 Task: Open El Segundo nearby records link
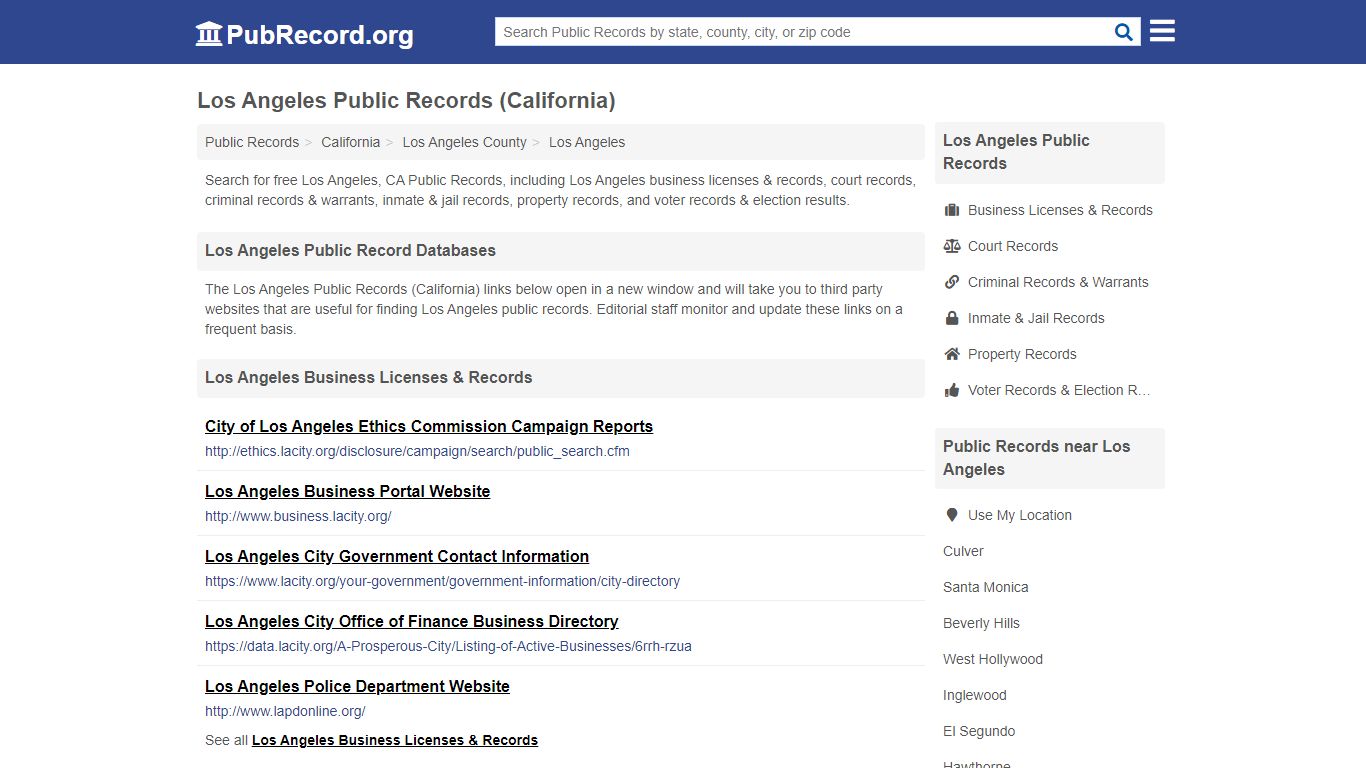[979, 731]
